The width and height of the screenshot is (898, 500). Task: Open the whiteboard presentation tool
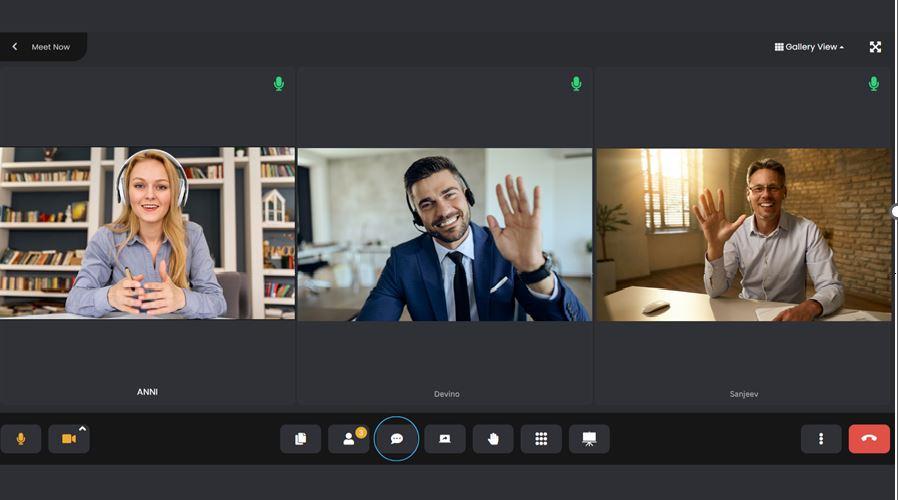589,439
